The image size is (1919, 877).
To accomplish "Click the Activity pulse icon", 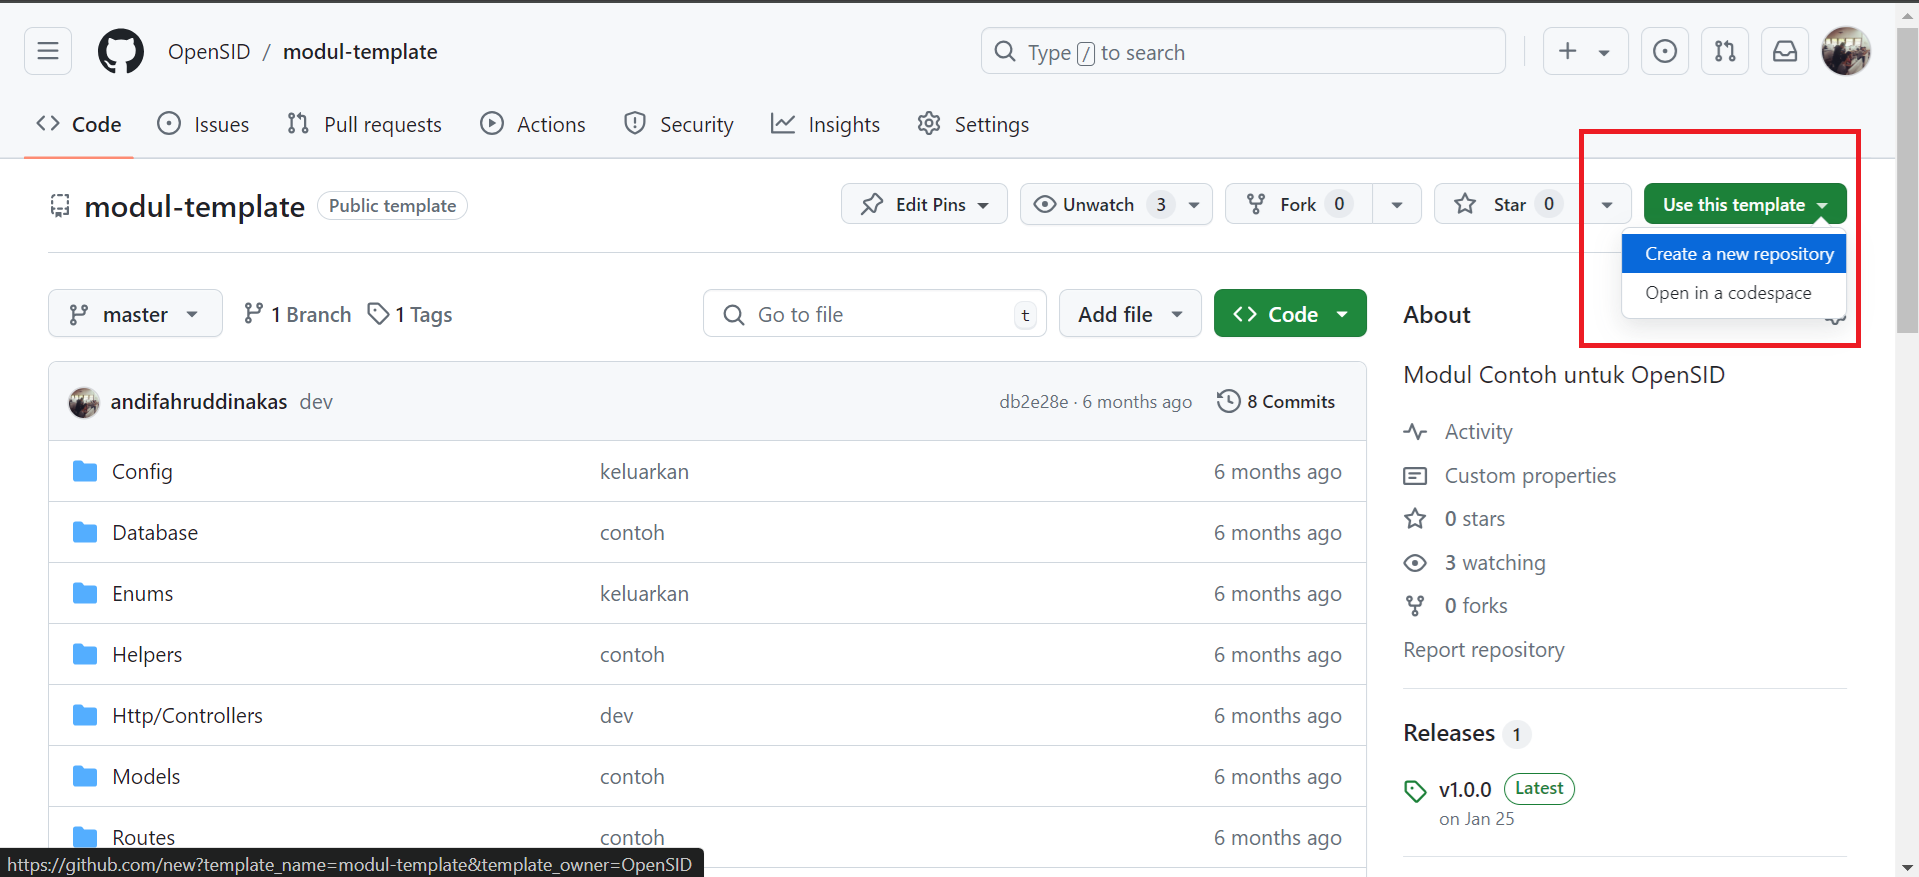I will click(1415, 432).
